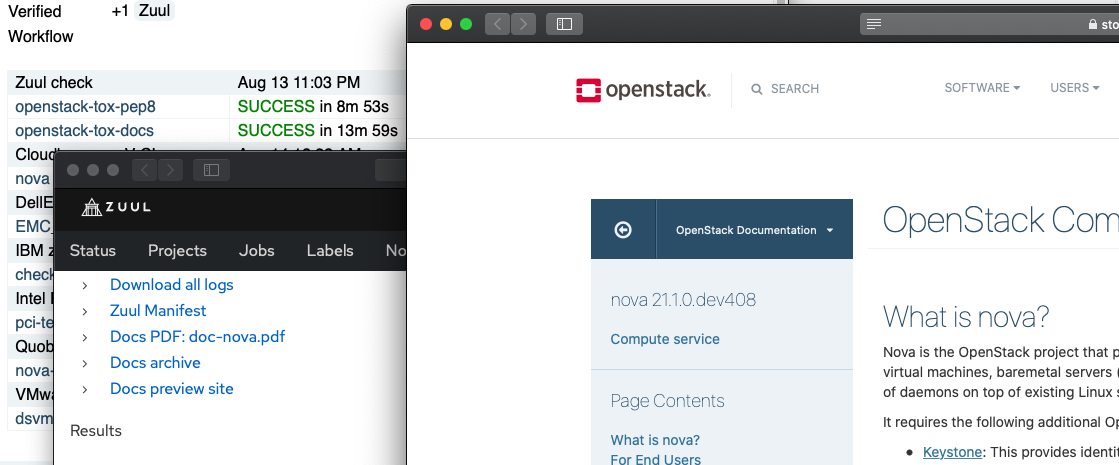Follow the Keystone link
The width and height of the screenshot is (1119, 465).
pos(950,452)
